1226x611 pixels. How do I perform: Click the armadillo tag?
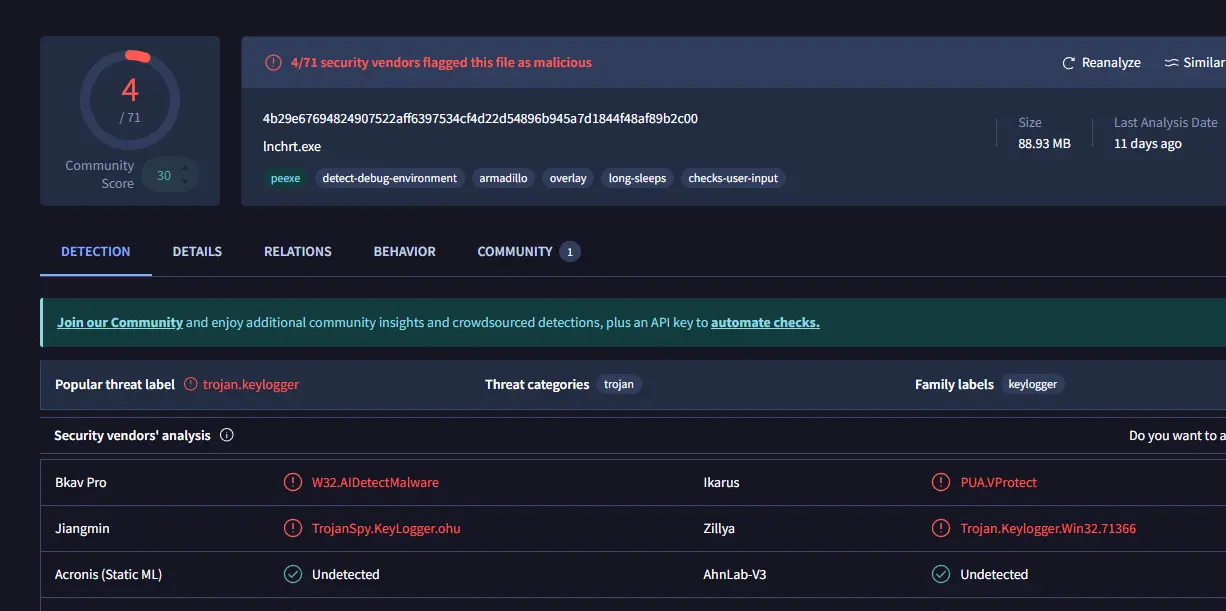point(503,179)
